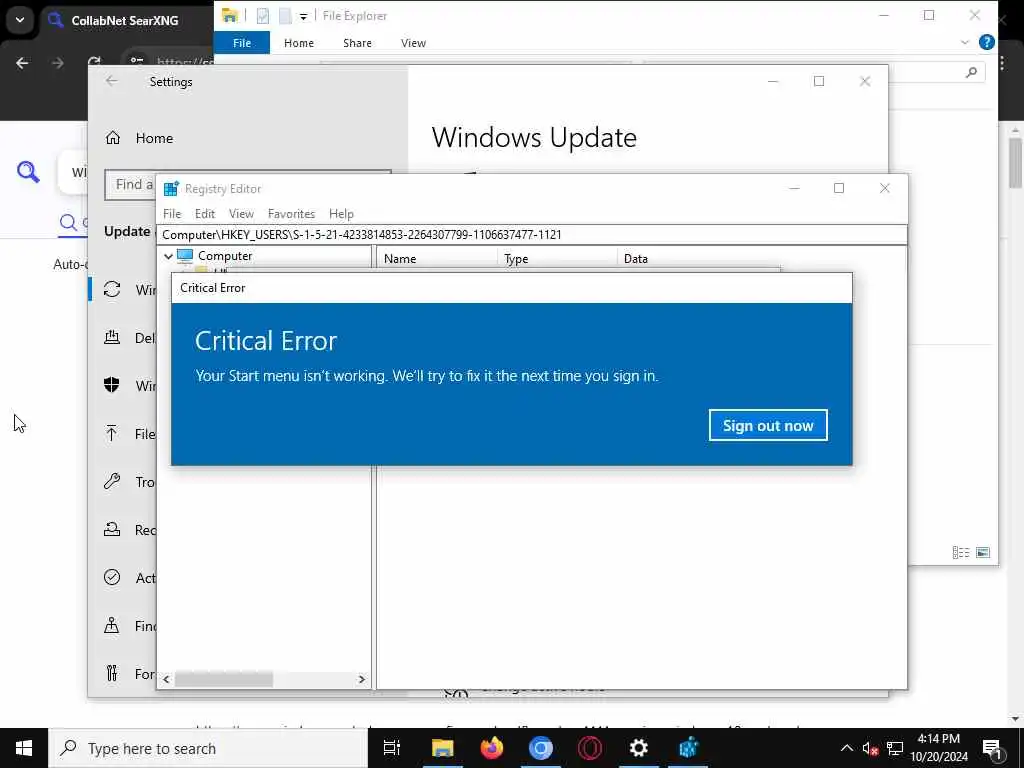Screen dimensions: 1024x768
Task: Collapse the Computer node in registry tree
Action: [x=168, y=256]
